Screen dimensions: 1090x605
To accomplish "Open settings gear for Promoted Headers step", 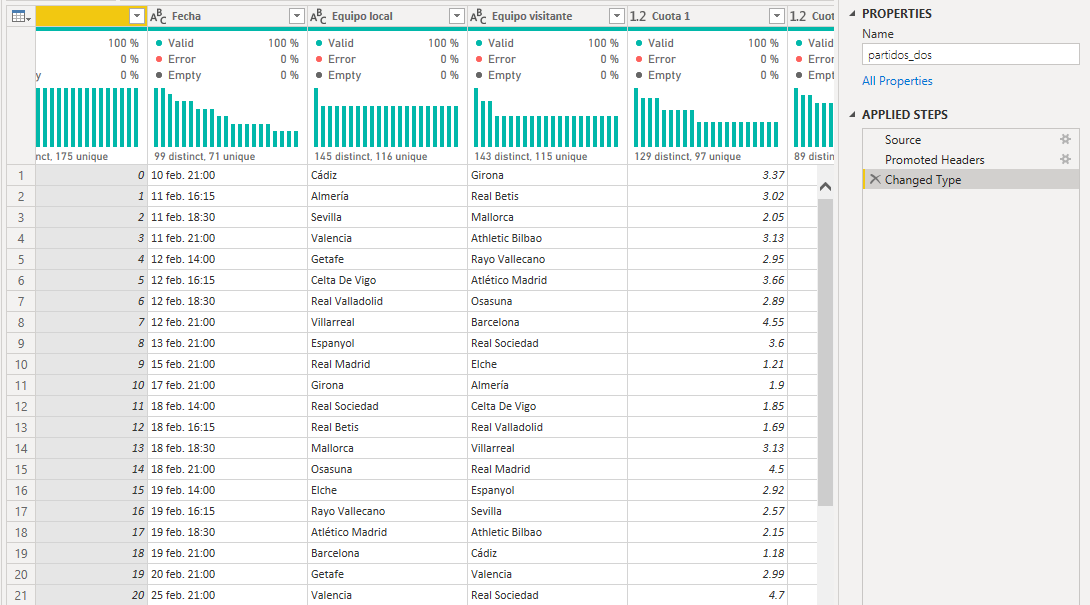I will (x=1065, y=158).
